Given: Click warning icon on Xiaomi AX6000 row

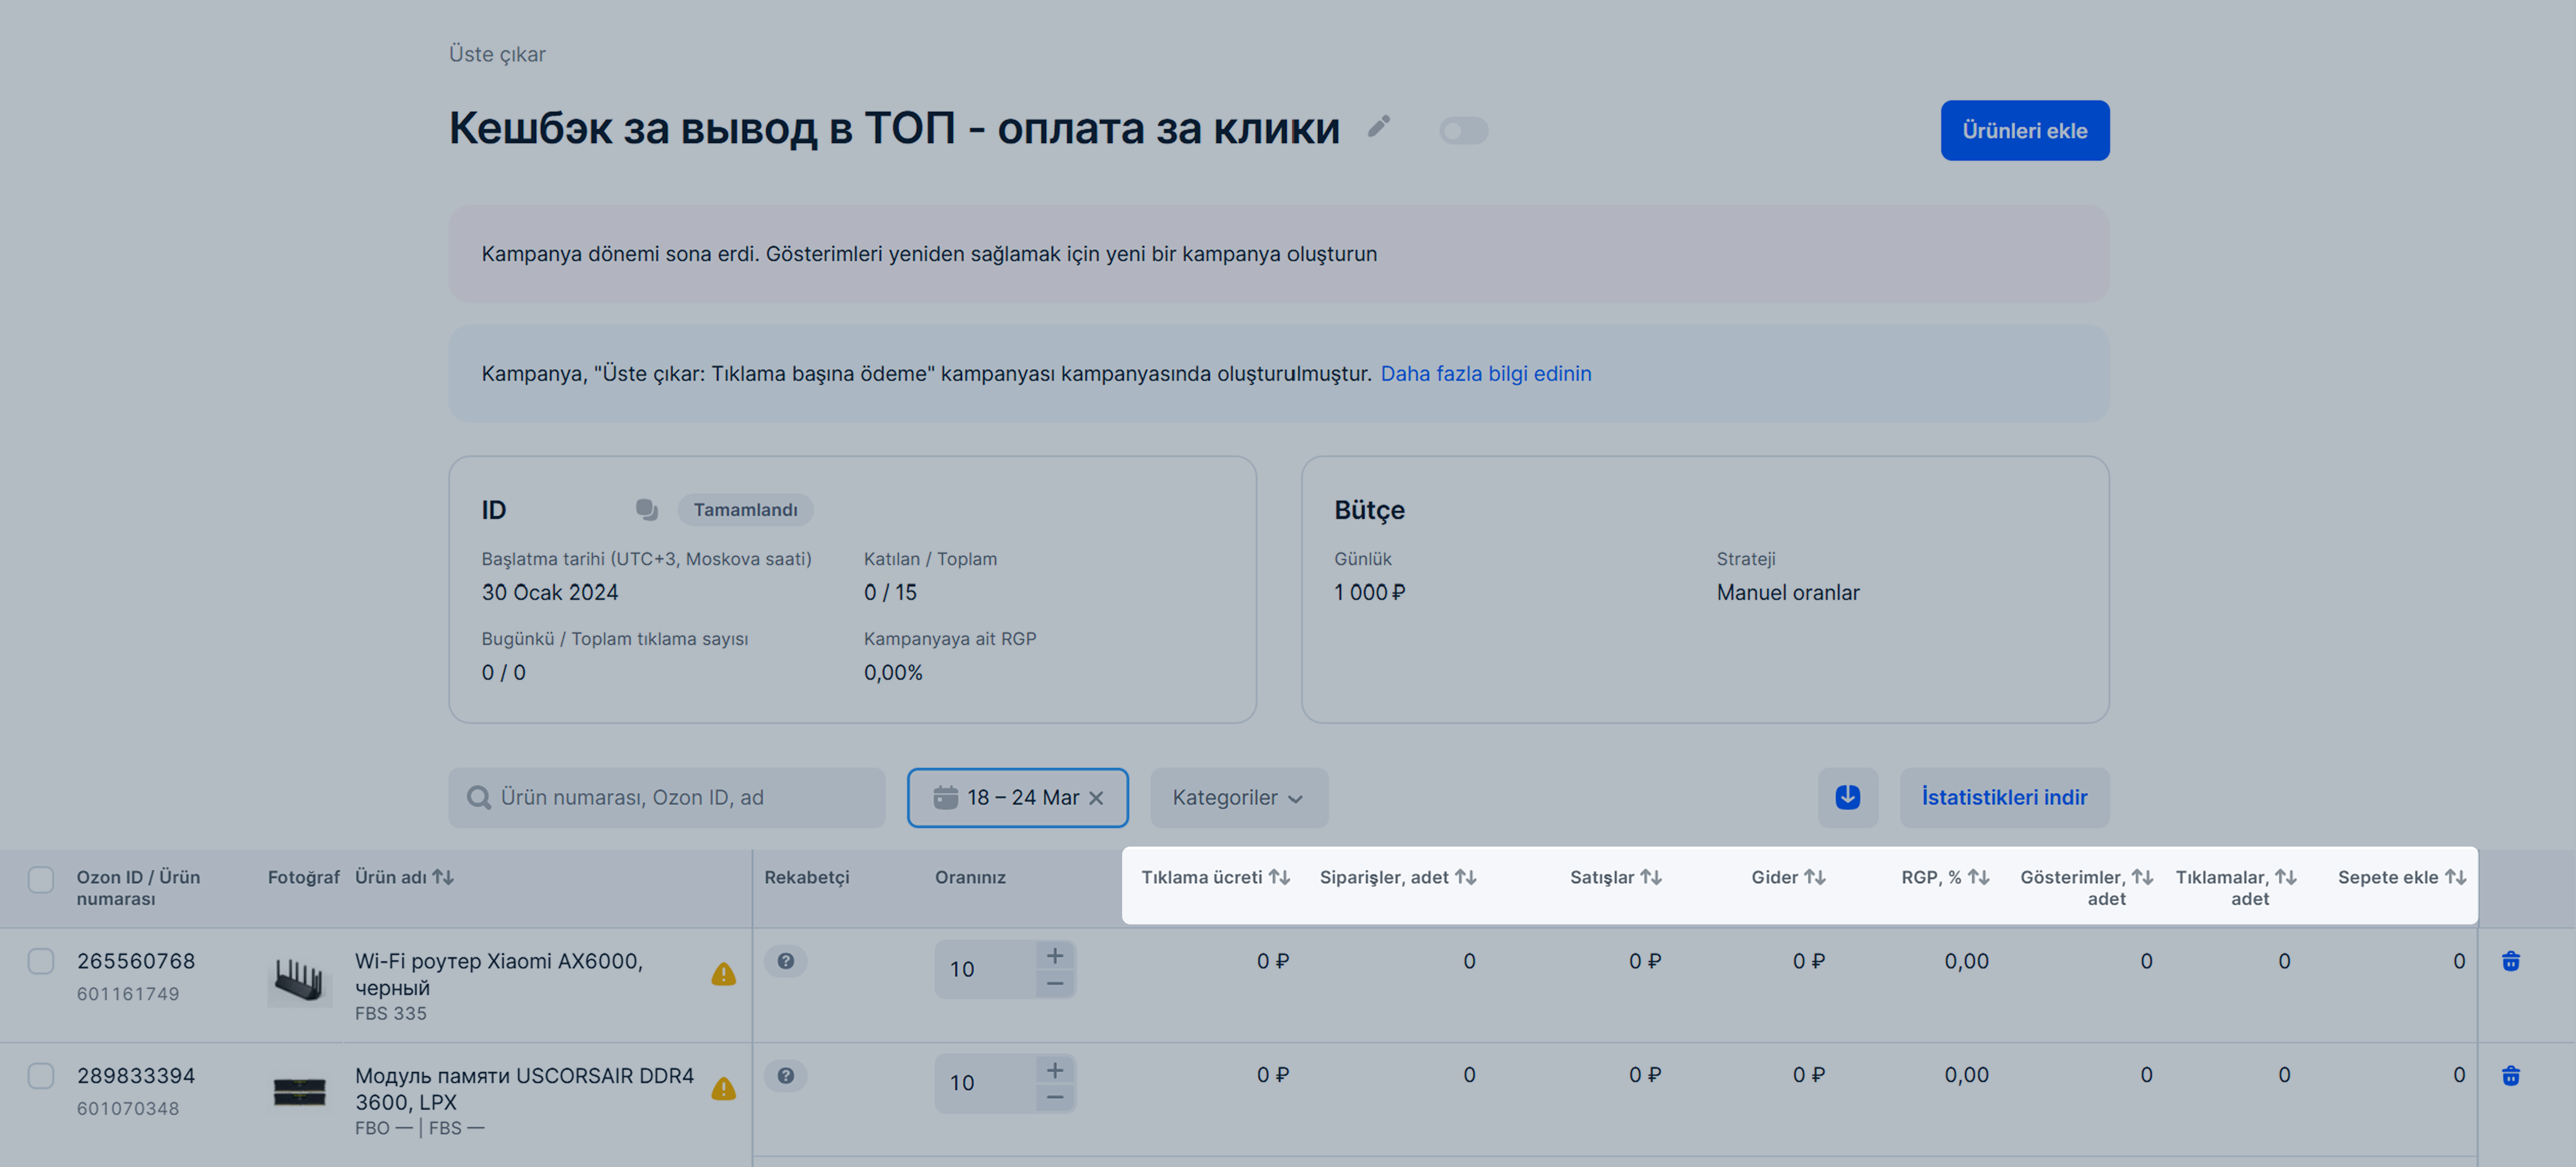Looking at the screenshot, I should click(723, 974).
